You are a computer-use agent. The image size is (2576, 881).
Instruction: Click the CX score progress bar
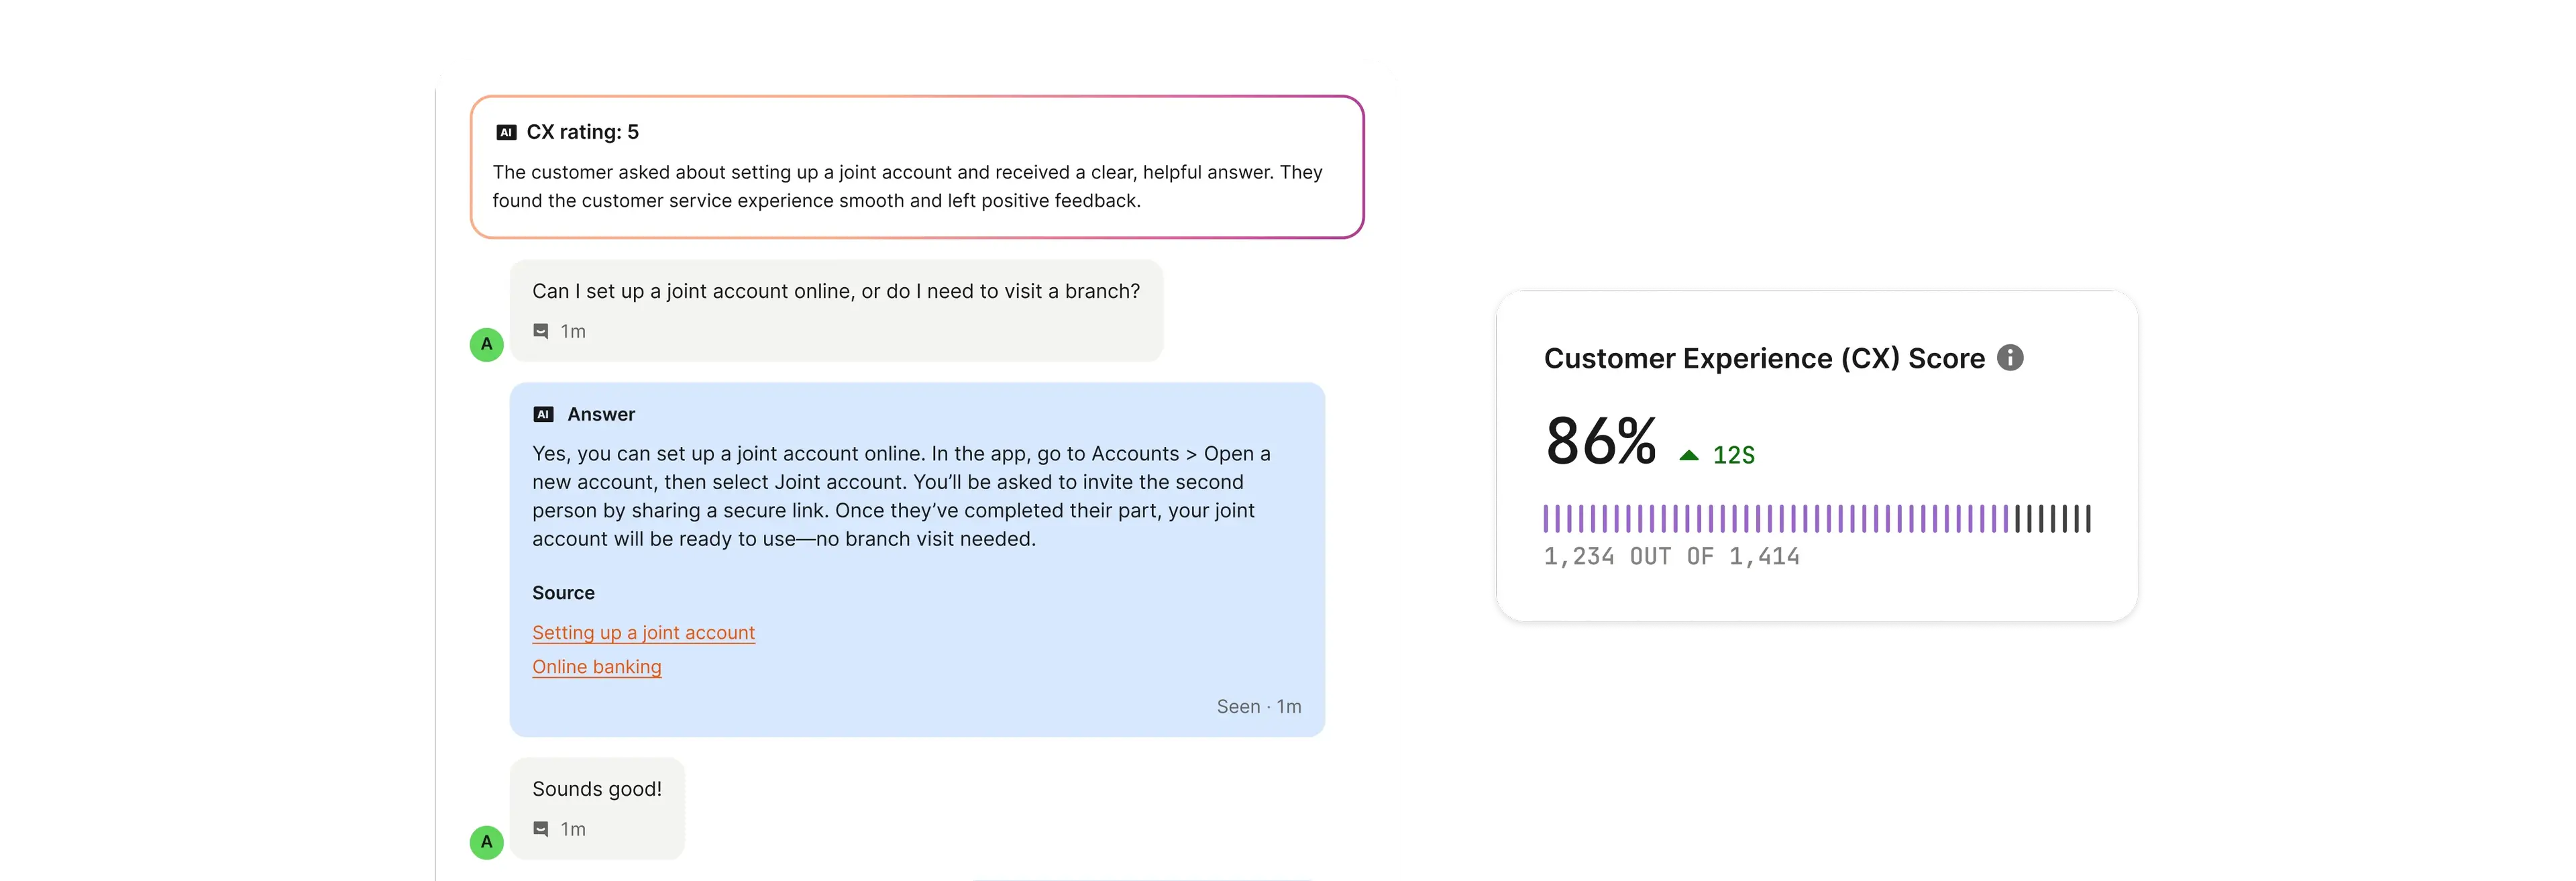coord(1817,518)
